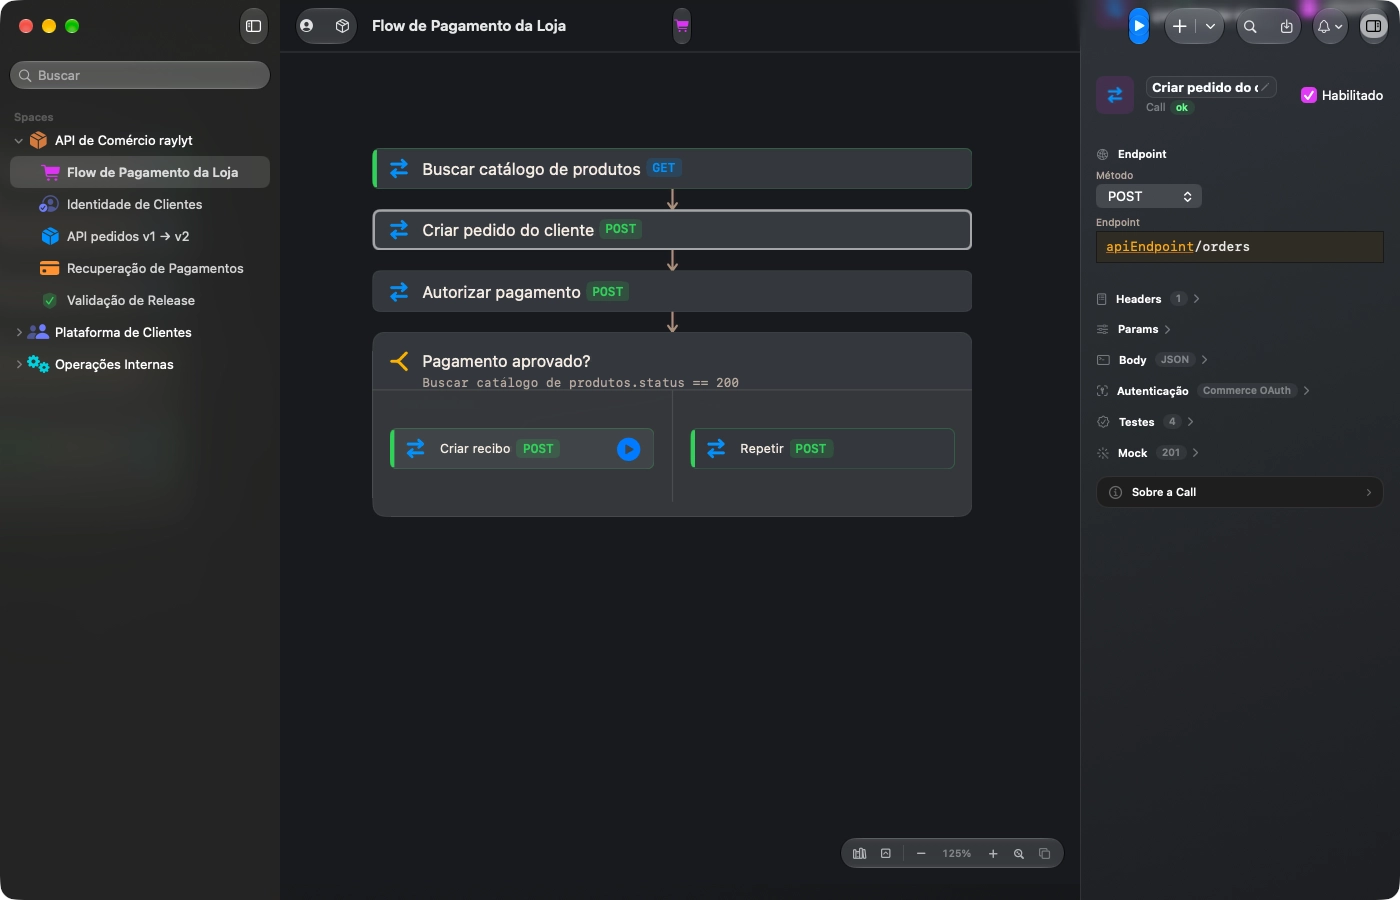
Task: Run the Criar recibo step play button
Action: (628, 449)
